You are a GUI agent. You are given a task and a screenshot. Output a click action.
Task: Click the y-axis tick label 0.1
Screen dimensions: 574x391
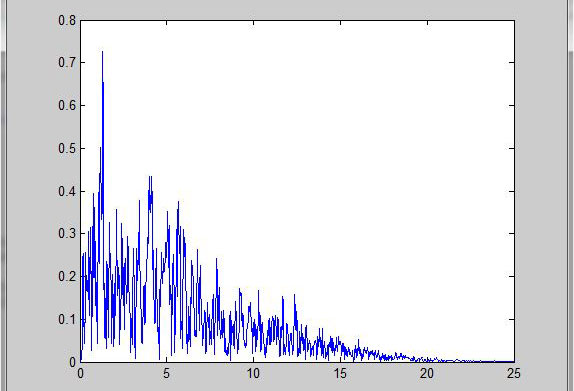tap(67, 319)
